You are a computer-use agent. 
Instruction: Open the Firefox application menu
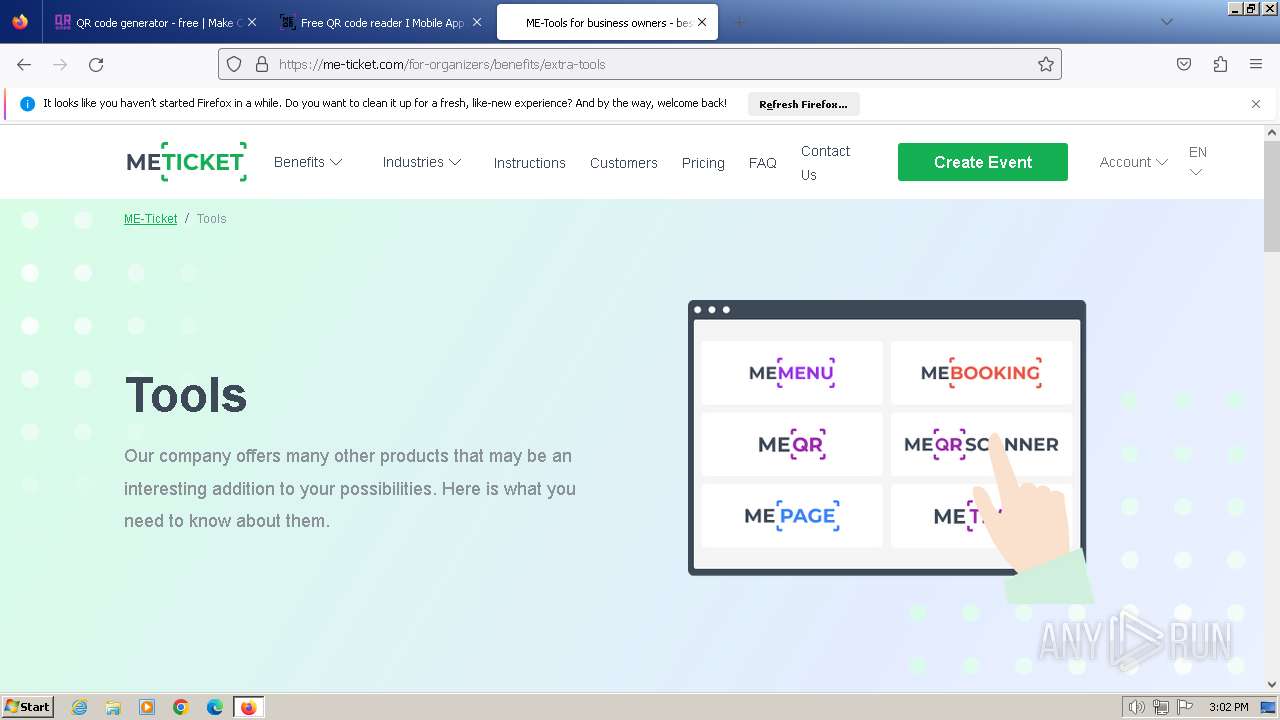pyautogui.click(x=1256, y=64)
